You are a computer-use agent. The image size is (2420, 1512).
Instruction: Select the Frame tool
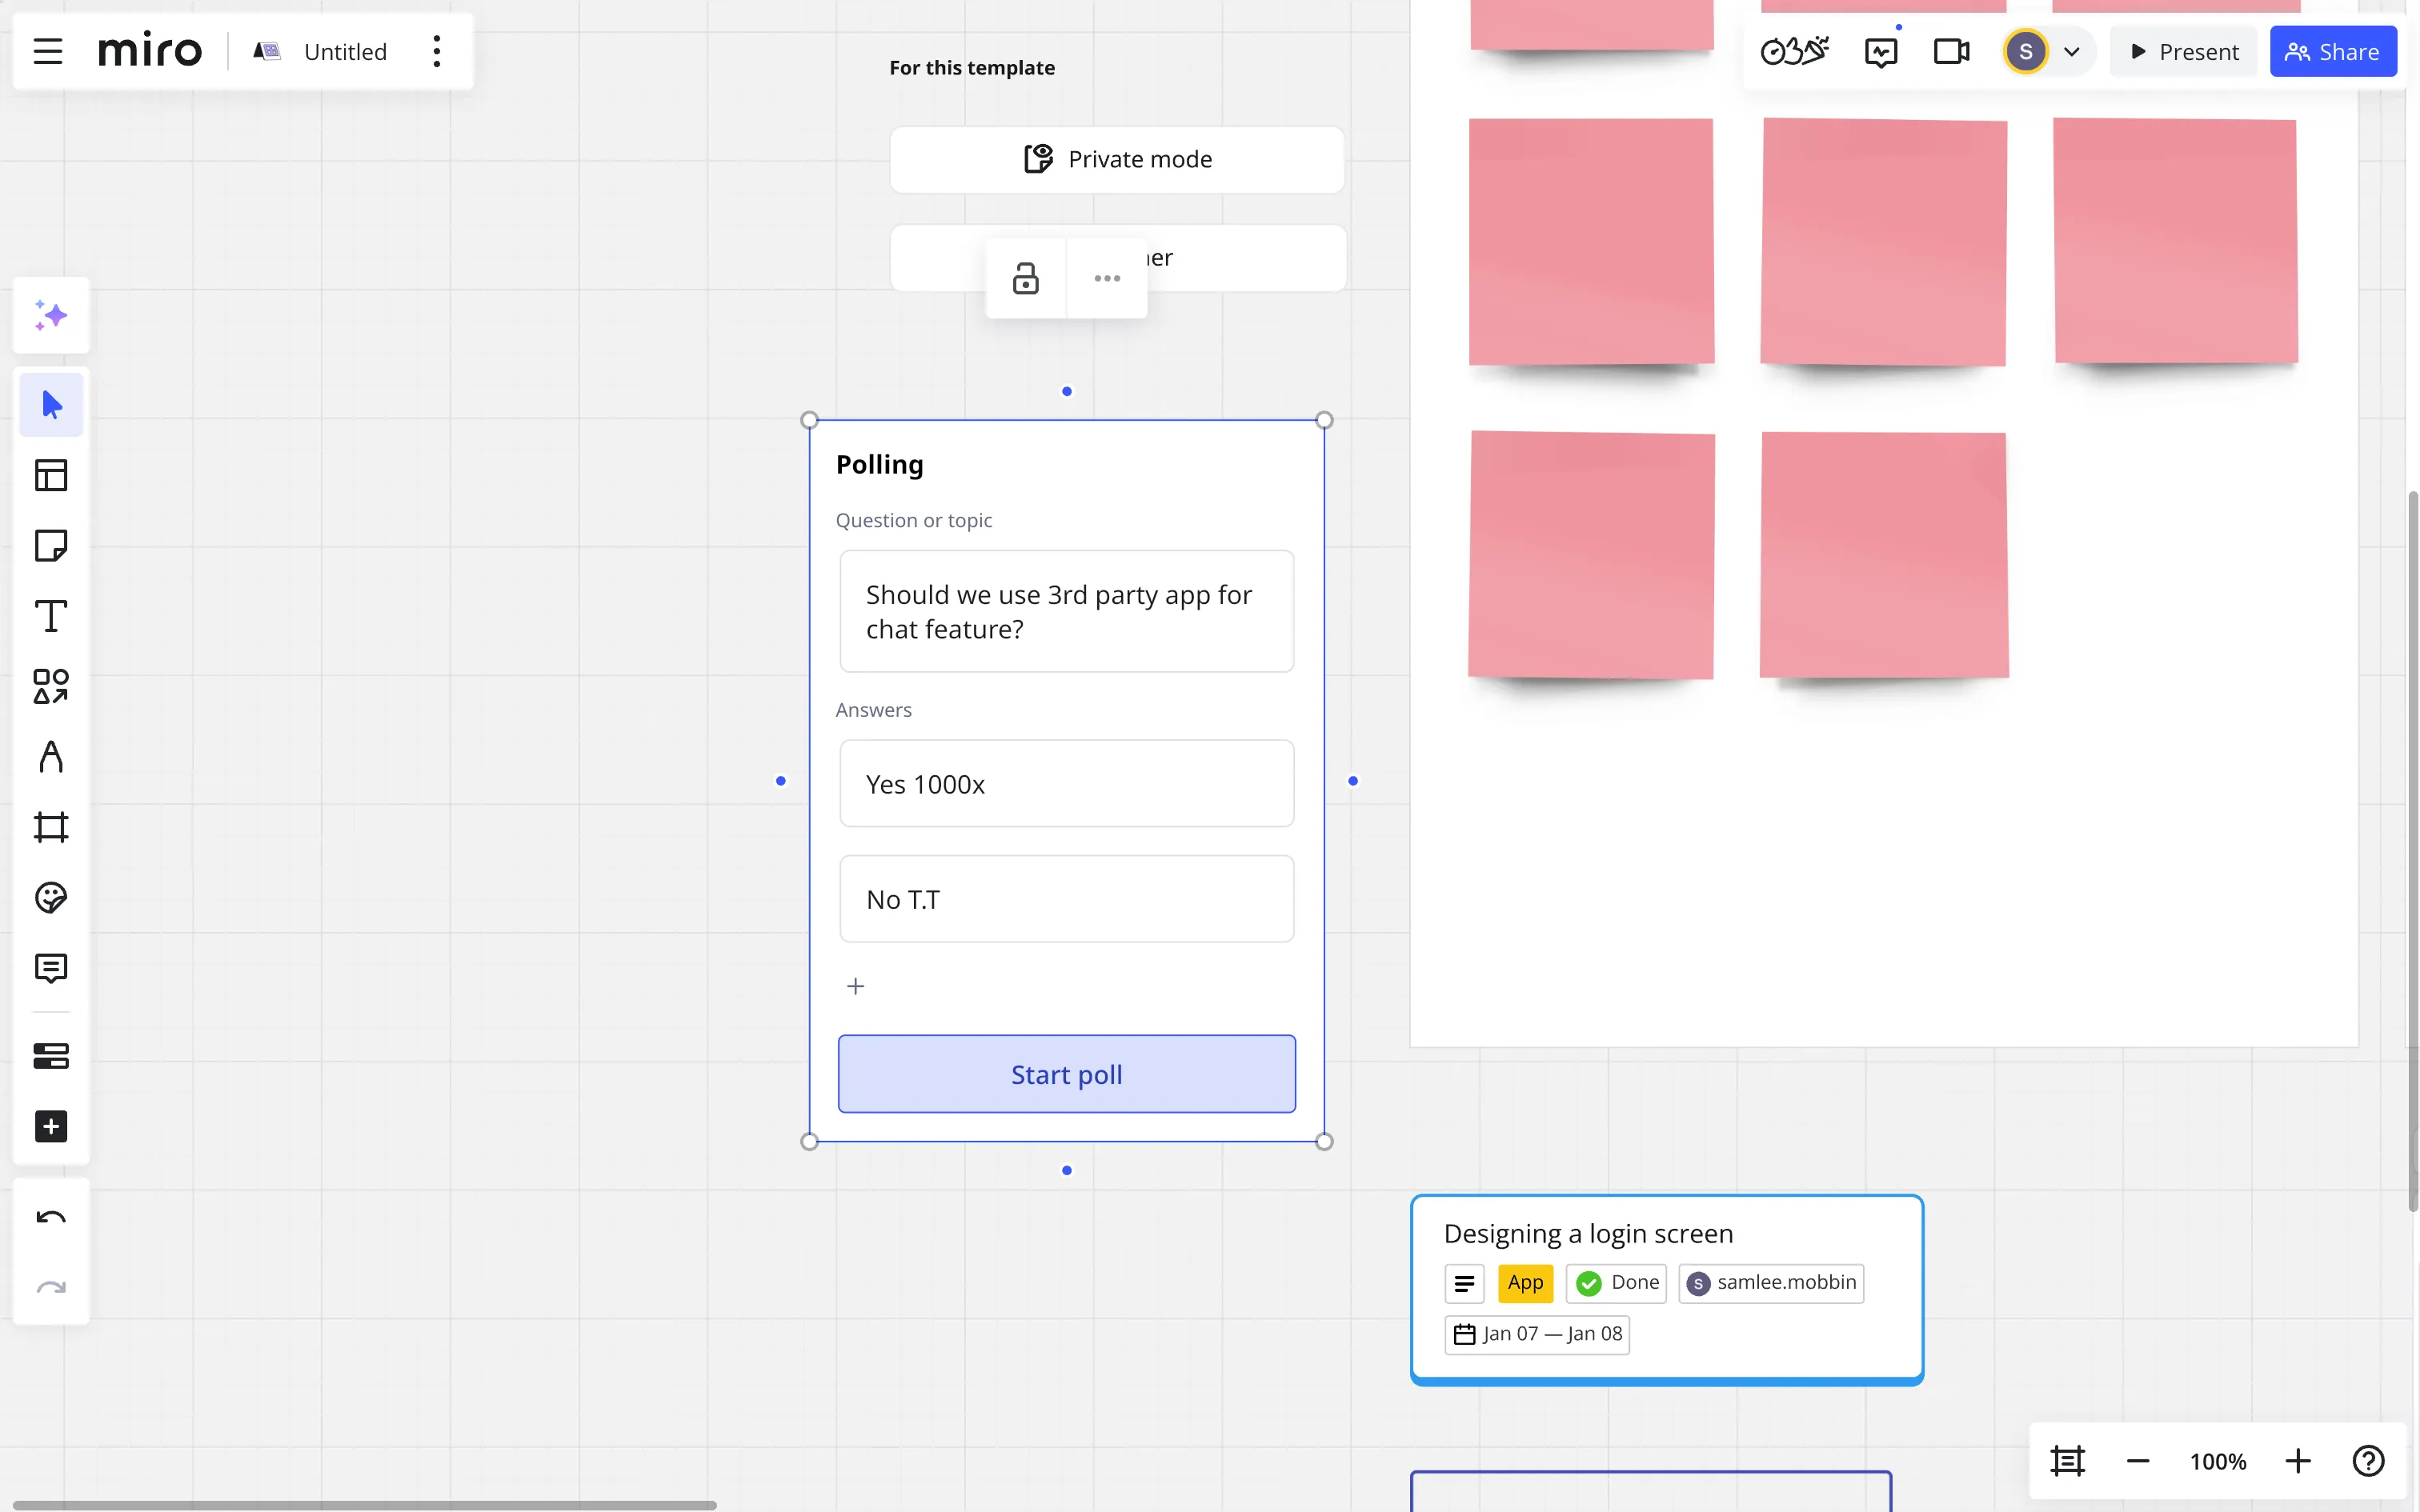point(51,827)
